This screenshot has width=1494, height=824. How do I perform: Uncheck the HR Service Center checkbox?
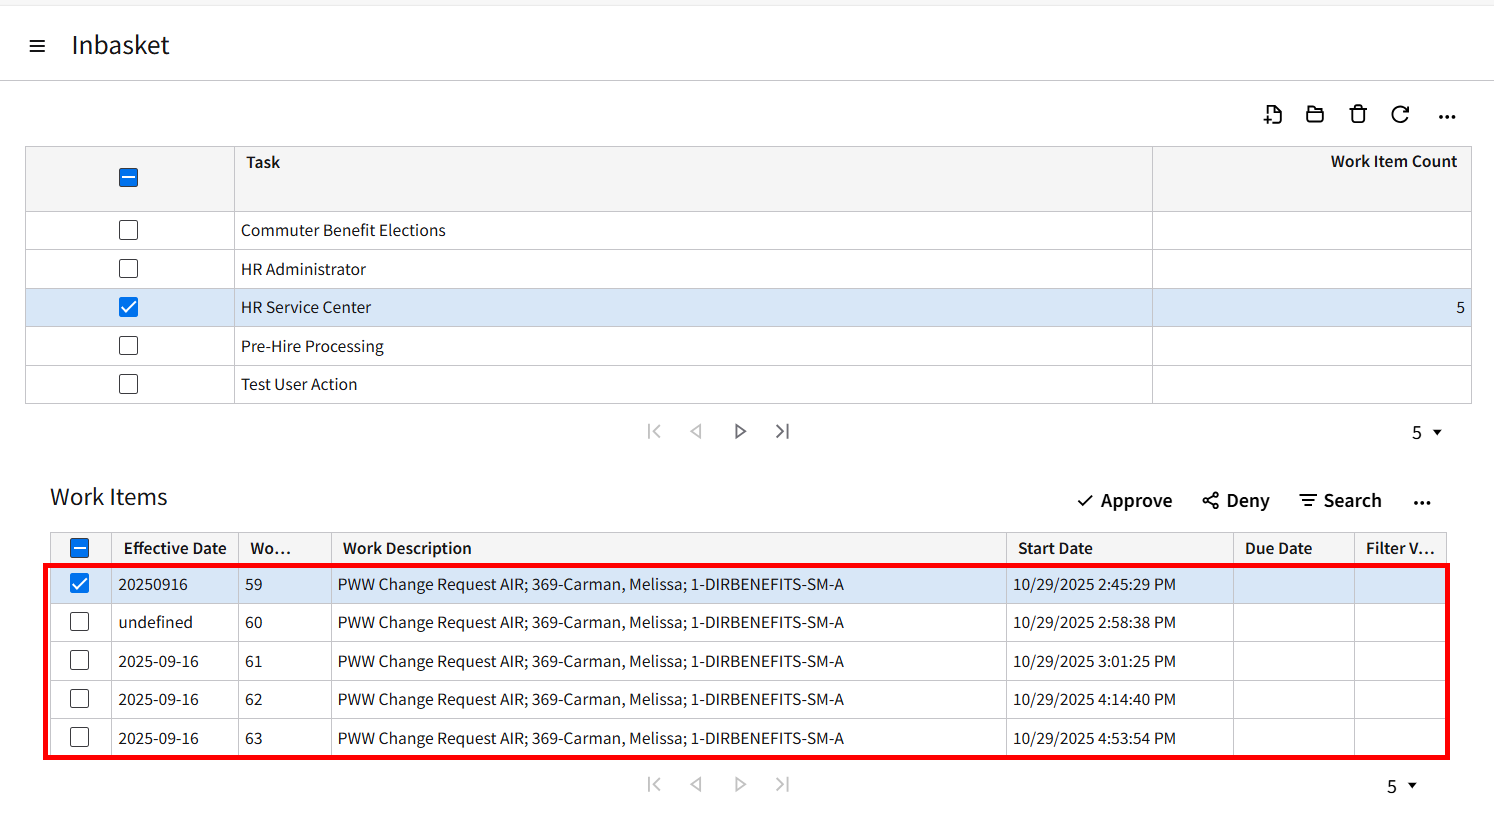[x=128, y=307]
